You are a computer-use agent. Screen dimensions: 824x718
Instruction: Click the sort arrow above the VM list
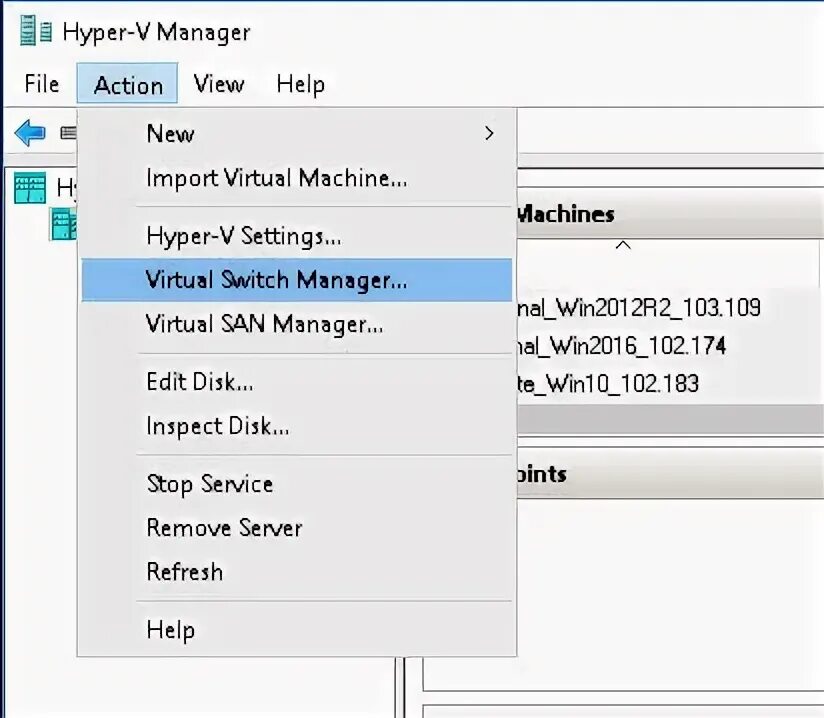(623, 245)
